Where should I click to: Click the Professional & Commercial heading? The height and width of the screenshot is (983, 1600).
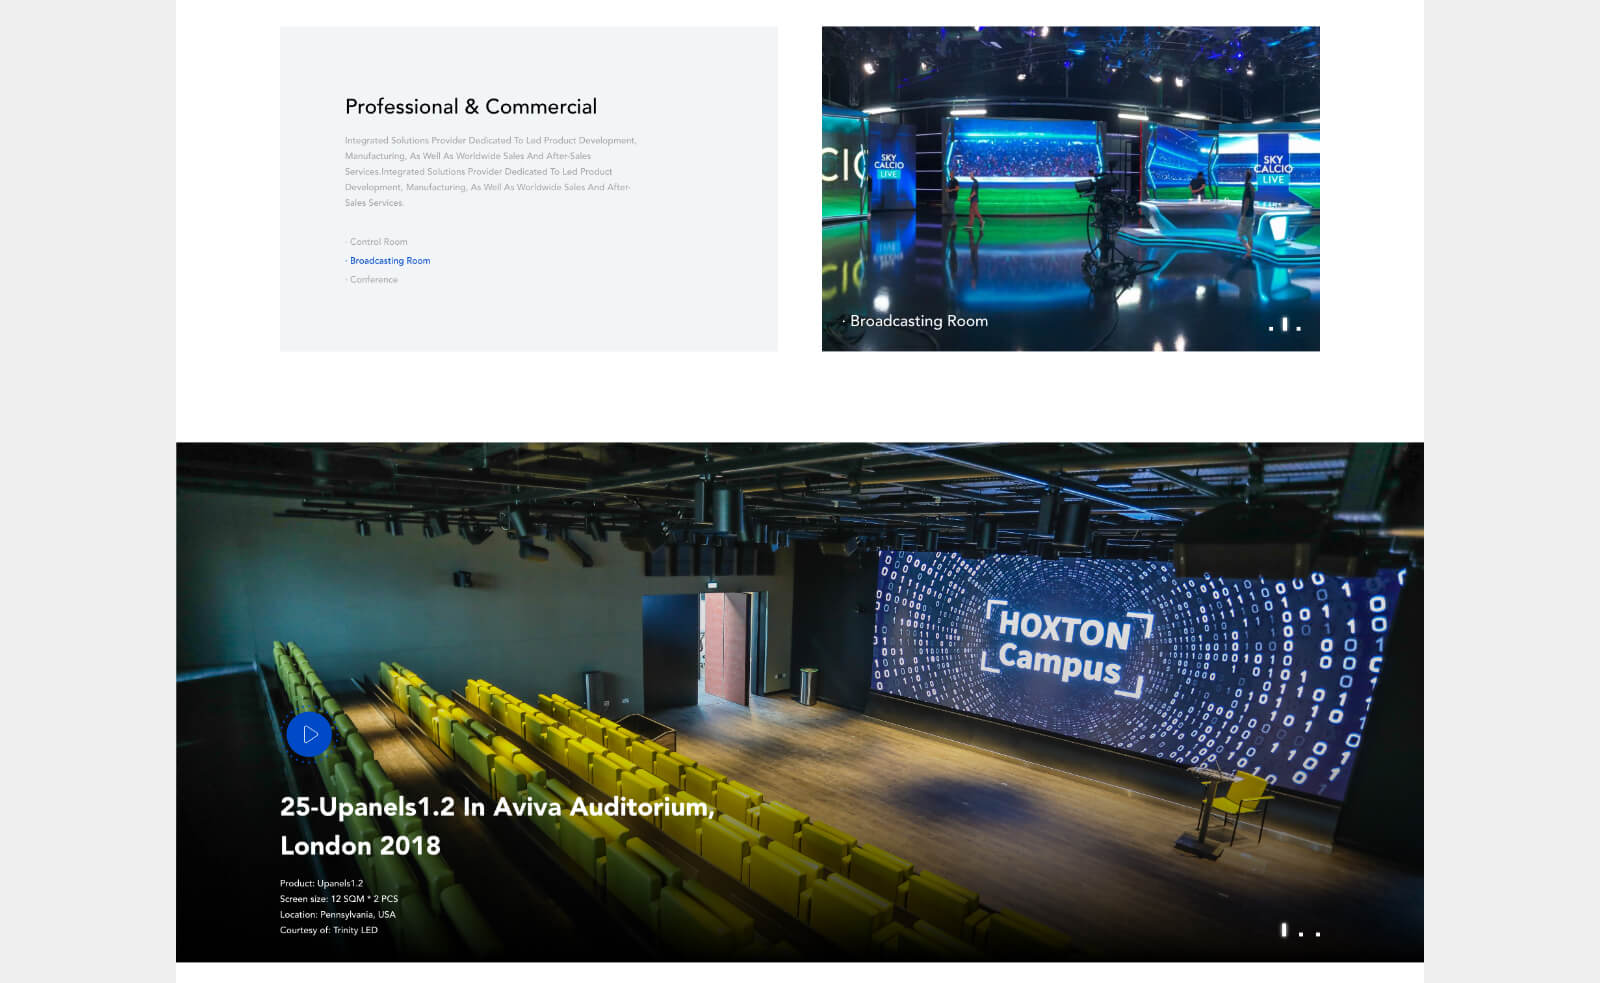point(470,107)
